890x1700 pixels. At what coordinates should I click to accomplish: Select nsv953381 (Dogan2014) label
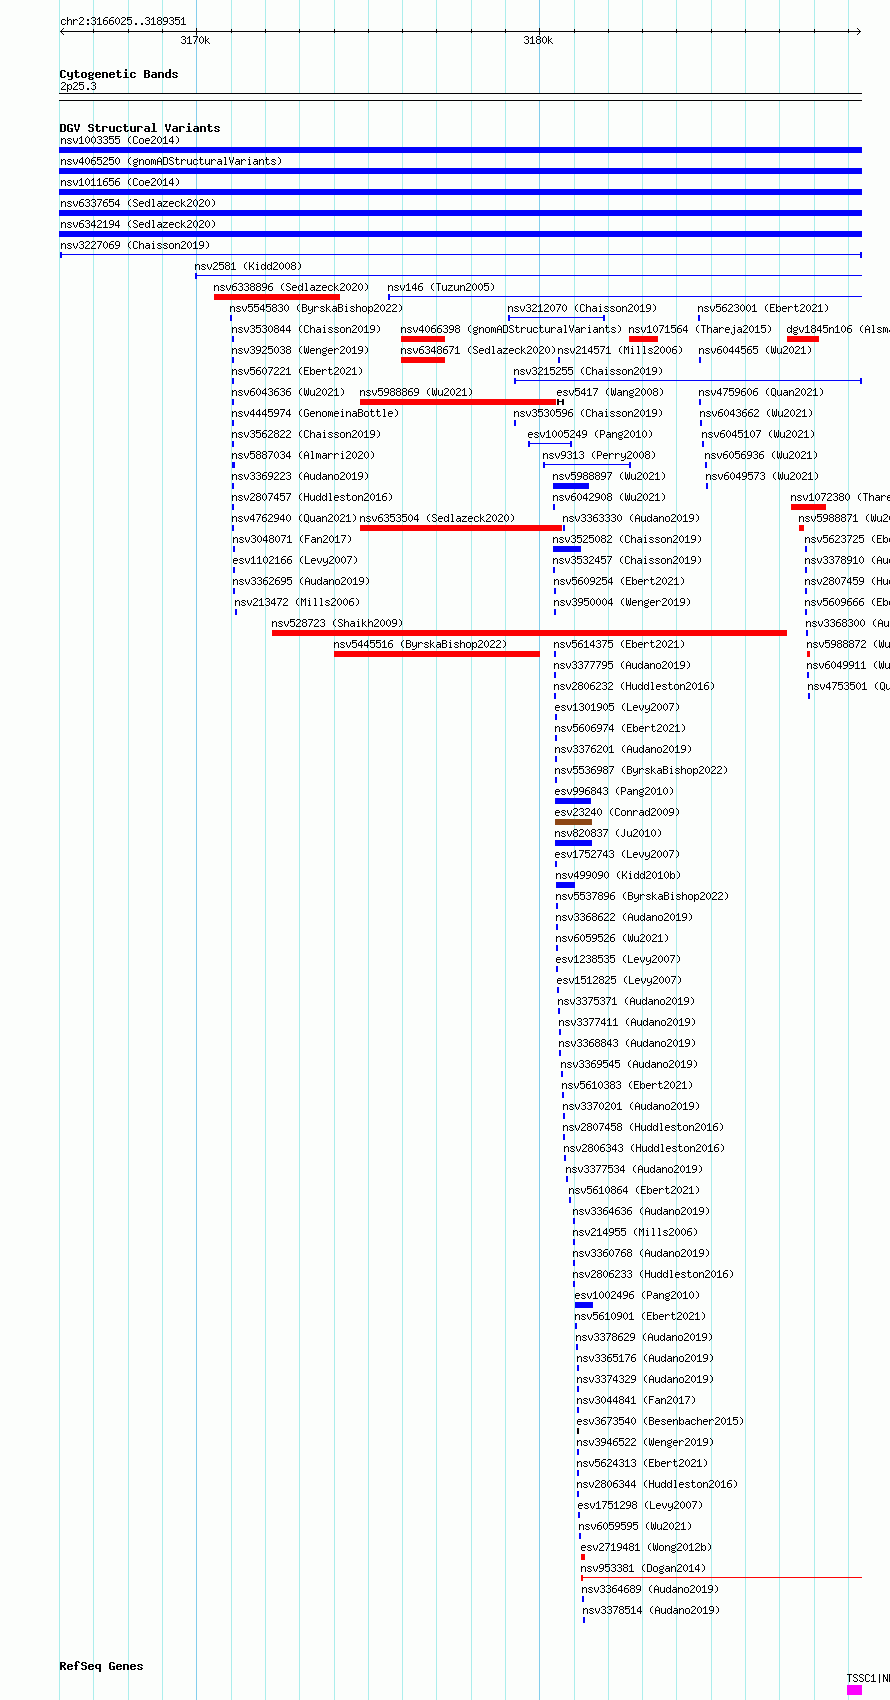point(643,1568)
